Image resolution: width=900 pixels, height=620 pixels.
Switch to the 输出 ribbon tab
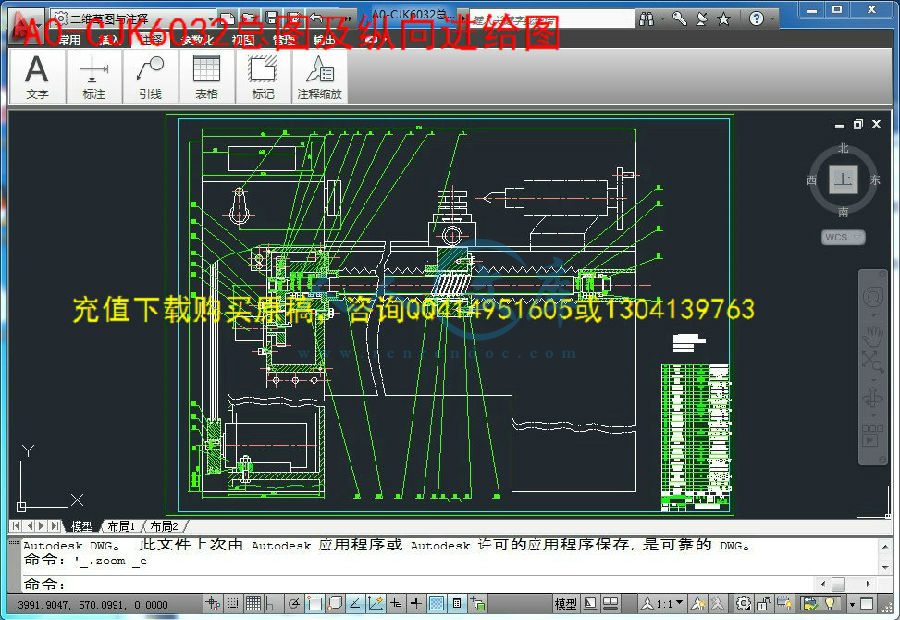(x=325, y=40)
